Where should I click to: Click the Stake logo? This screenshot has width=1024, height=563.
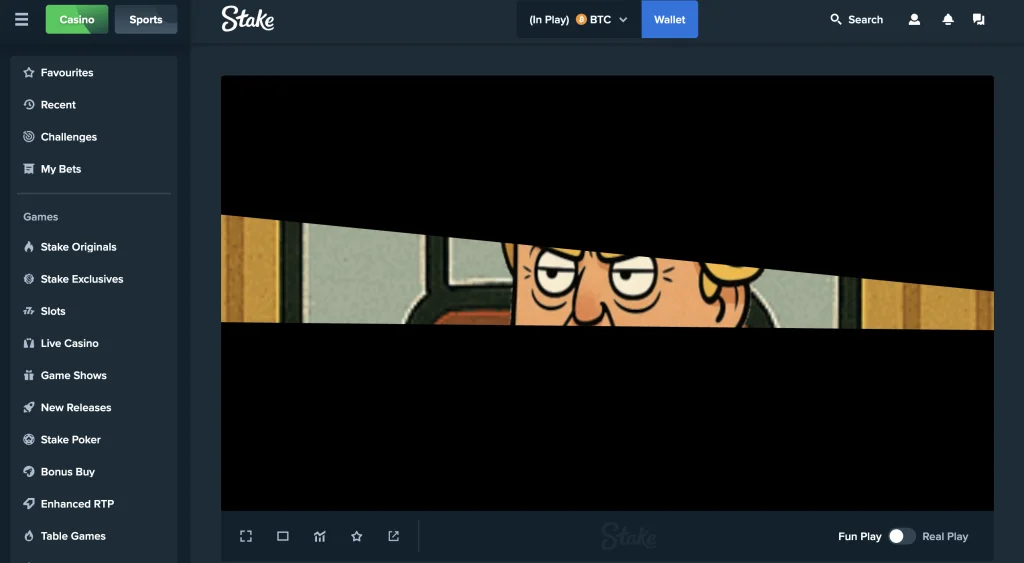pos(248,19)
